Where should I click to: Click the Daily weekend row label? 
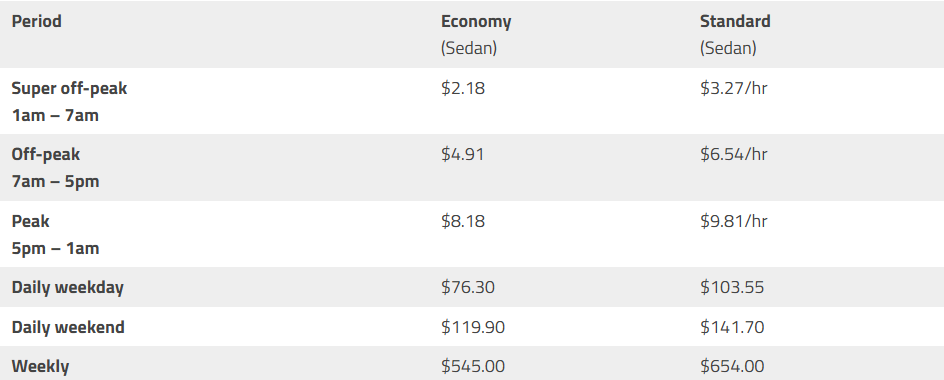pyautogui.click(x=68, y=327)
